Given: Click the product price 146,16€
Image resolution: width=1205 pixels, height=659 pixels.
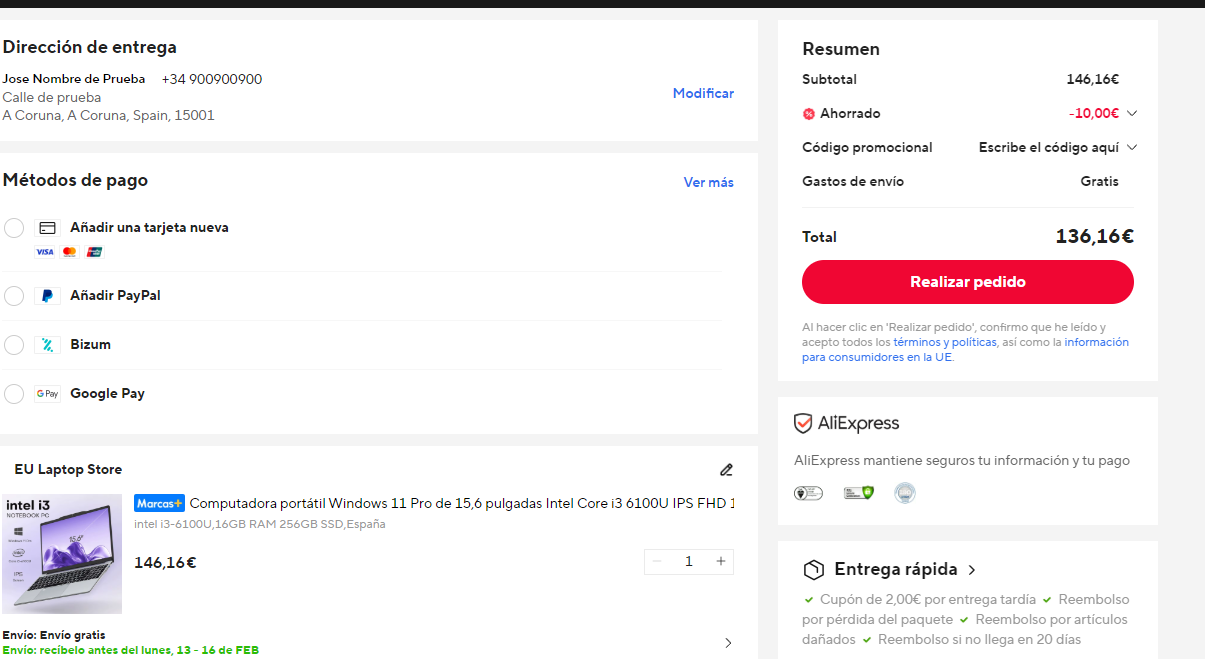Looking at the screenshot, I should (165, 563).
